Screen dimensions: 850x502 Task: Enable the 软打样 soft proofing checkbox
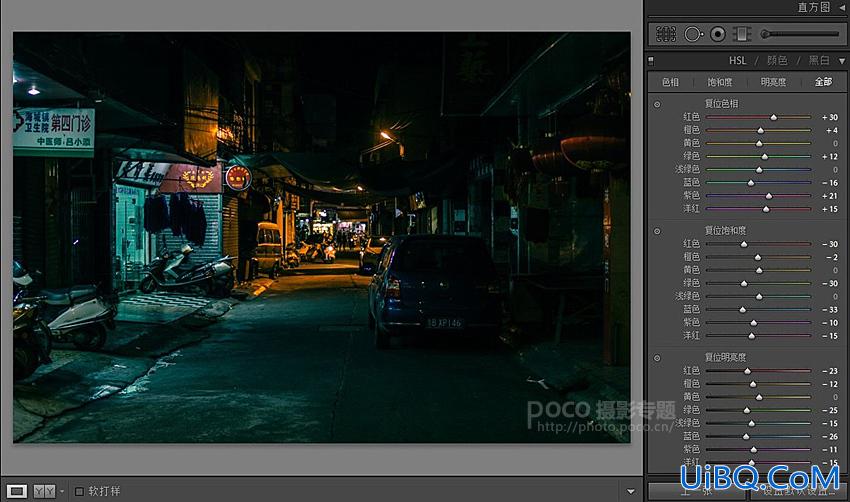click(x=79, y=491)
